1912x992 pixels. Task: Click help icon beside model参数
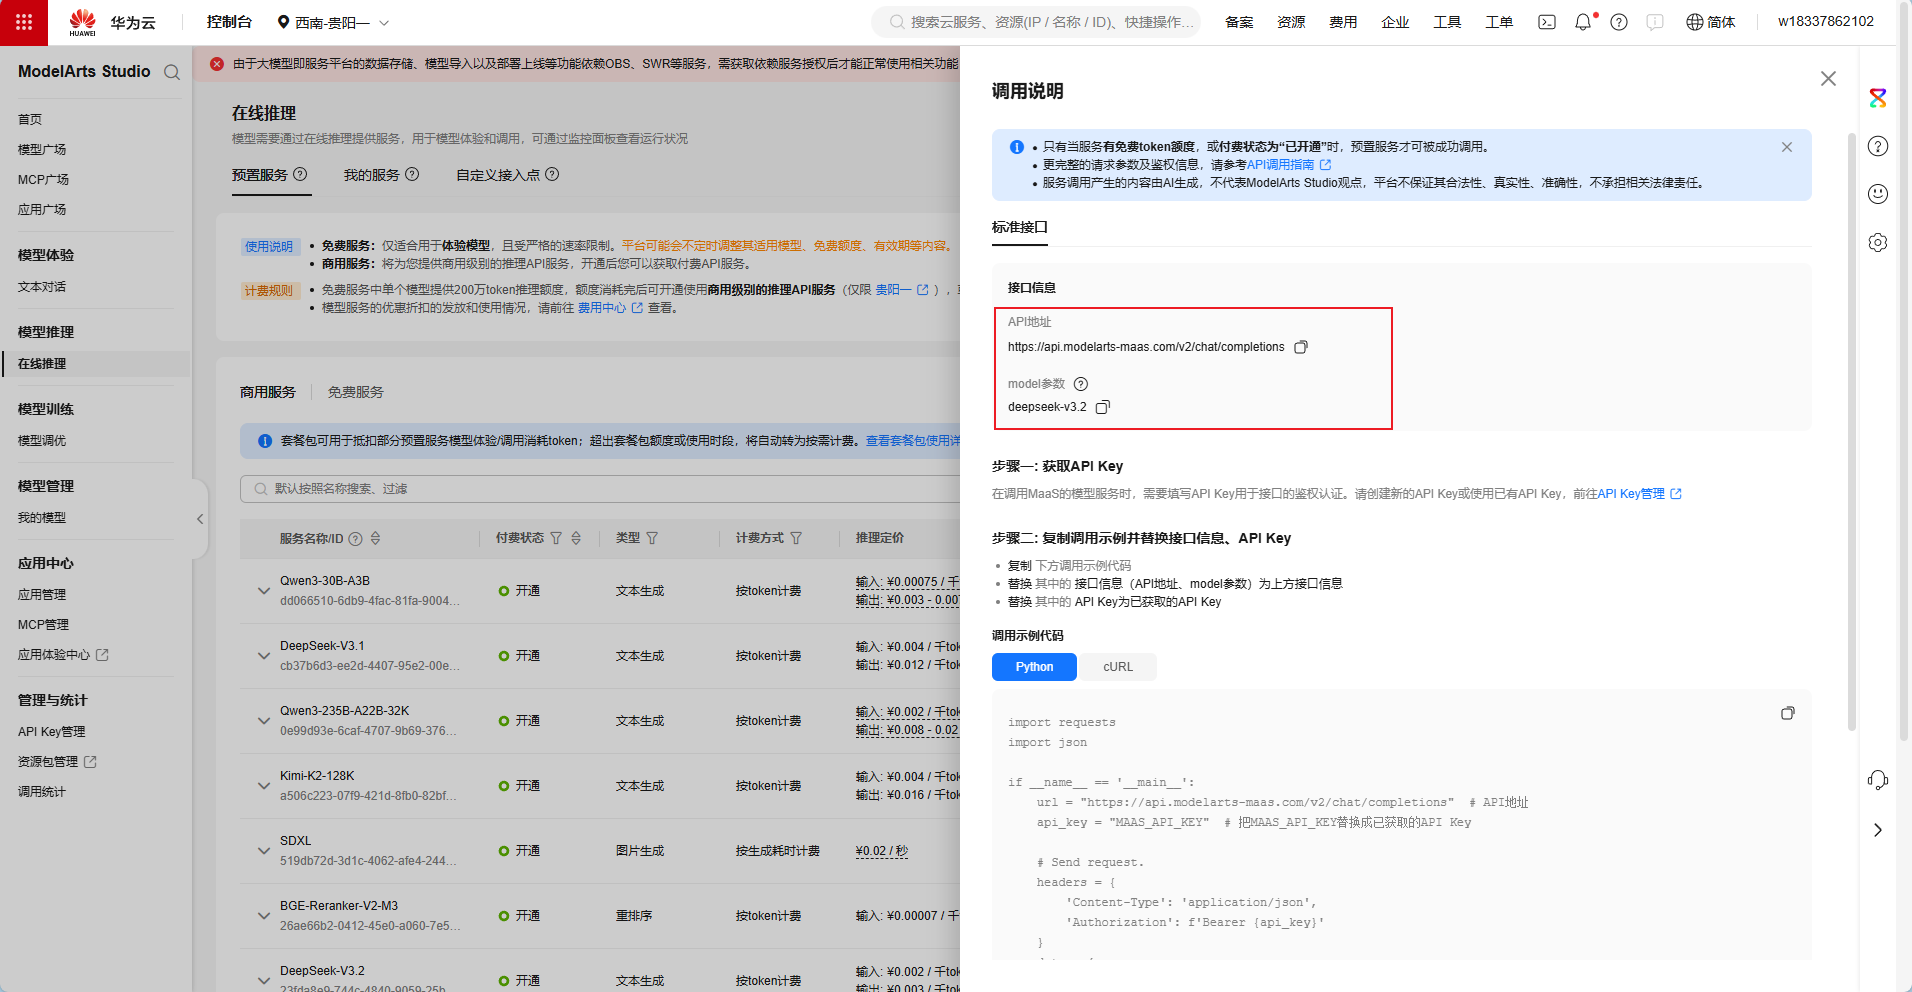point(1081,384)
